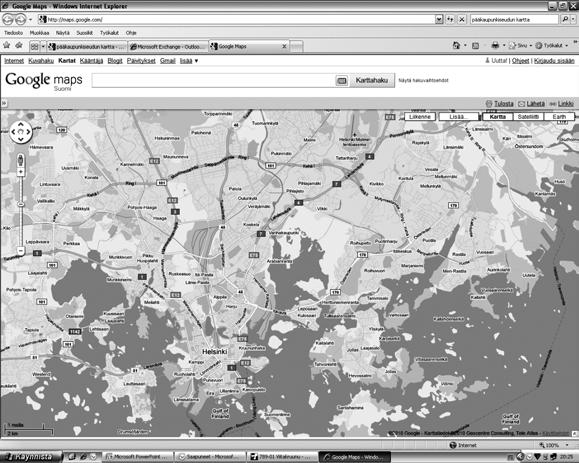Focus the browser search box
Viewport: 579px width, 463px height.
click(x=514, y=19)
